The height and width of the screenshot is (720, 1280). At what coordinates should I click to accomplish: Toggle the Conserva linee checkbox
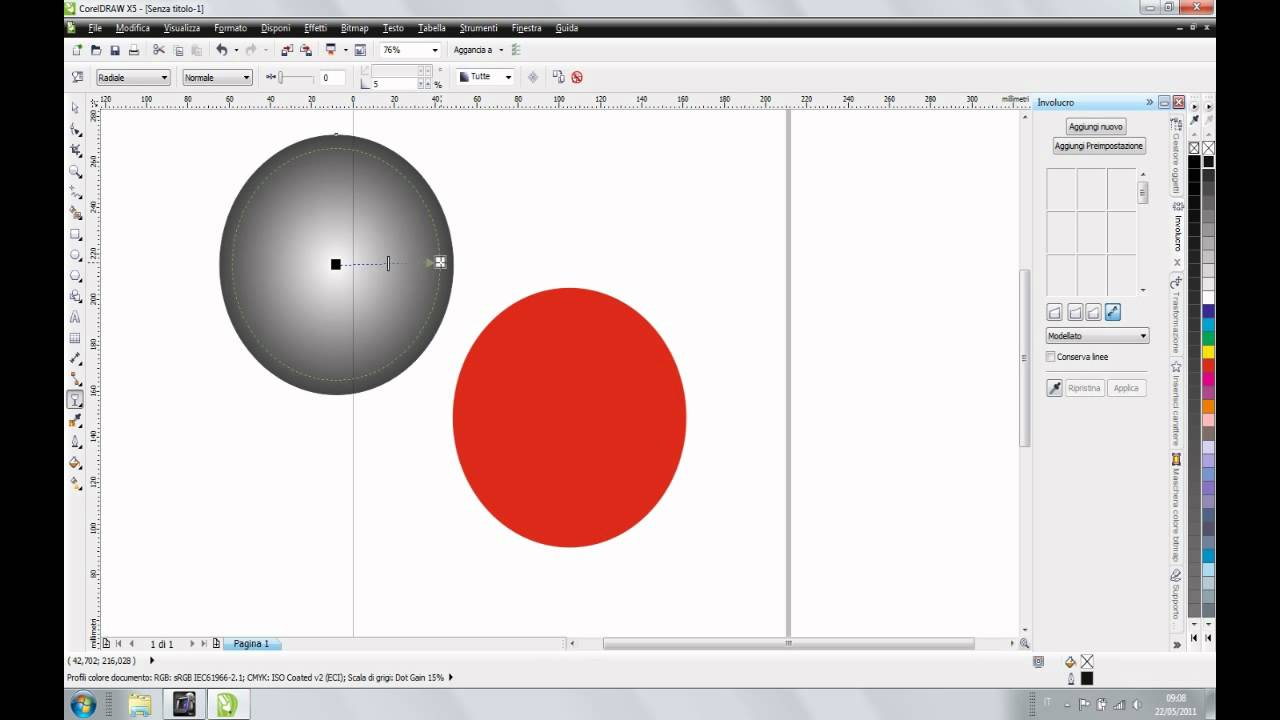coord(1051,357)
